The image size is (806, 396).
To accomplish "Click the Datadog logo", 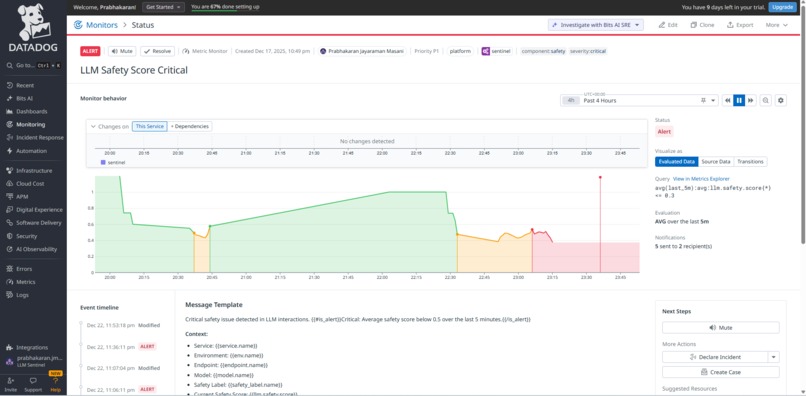I will (33, 28).
